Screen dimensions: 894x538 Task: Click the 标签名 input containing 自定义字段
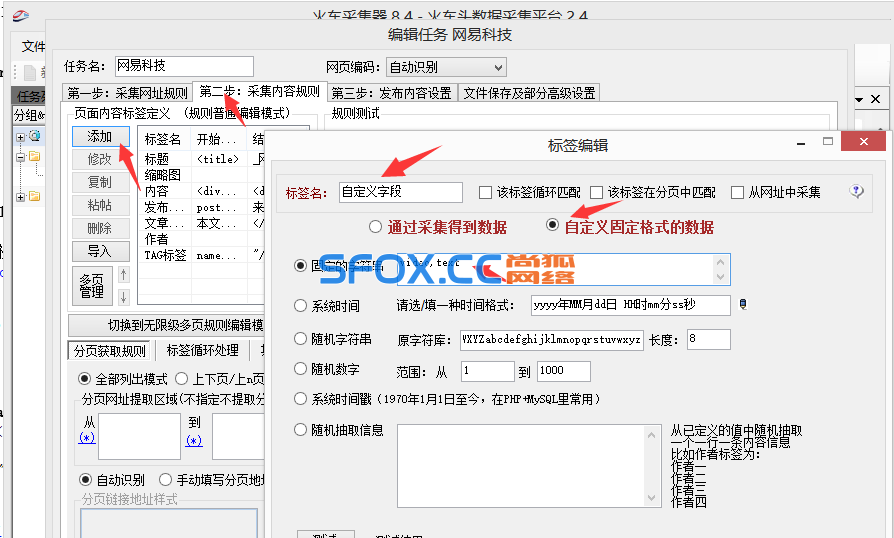pos(400,192)
